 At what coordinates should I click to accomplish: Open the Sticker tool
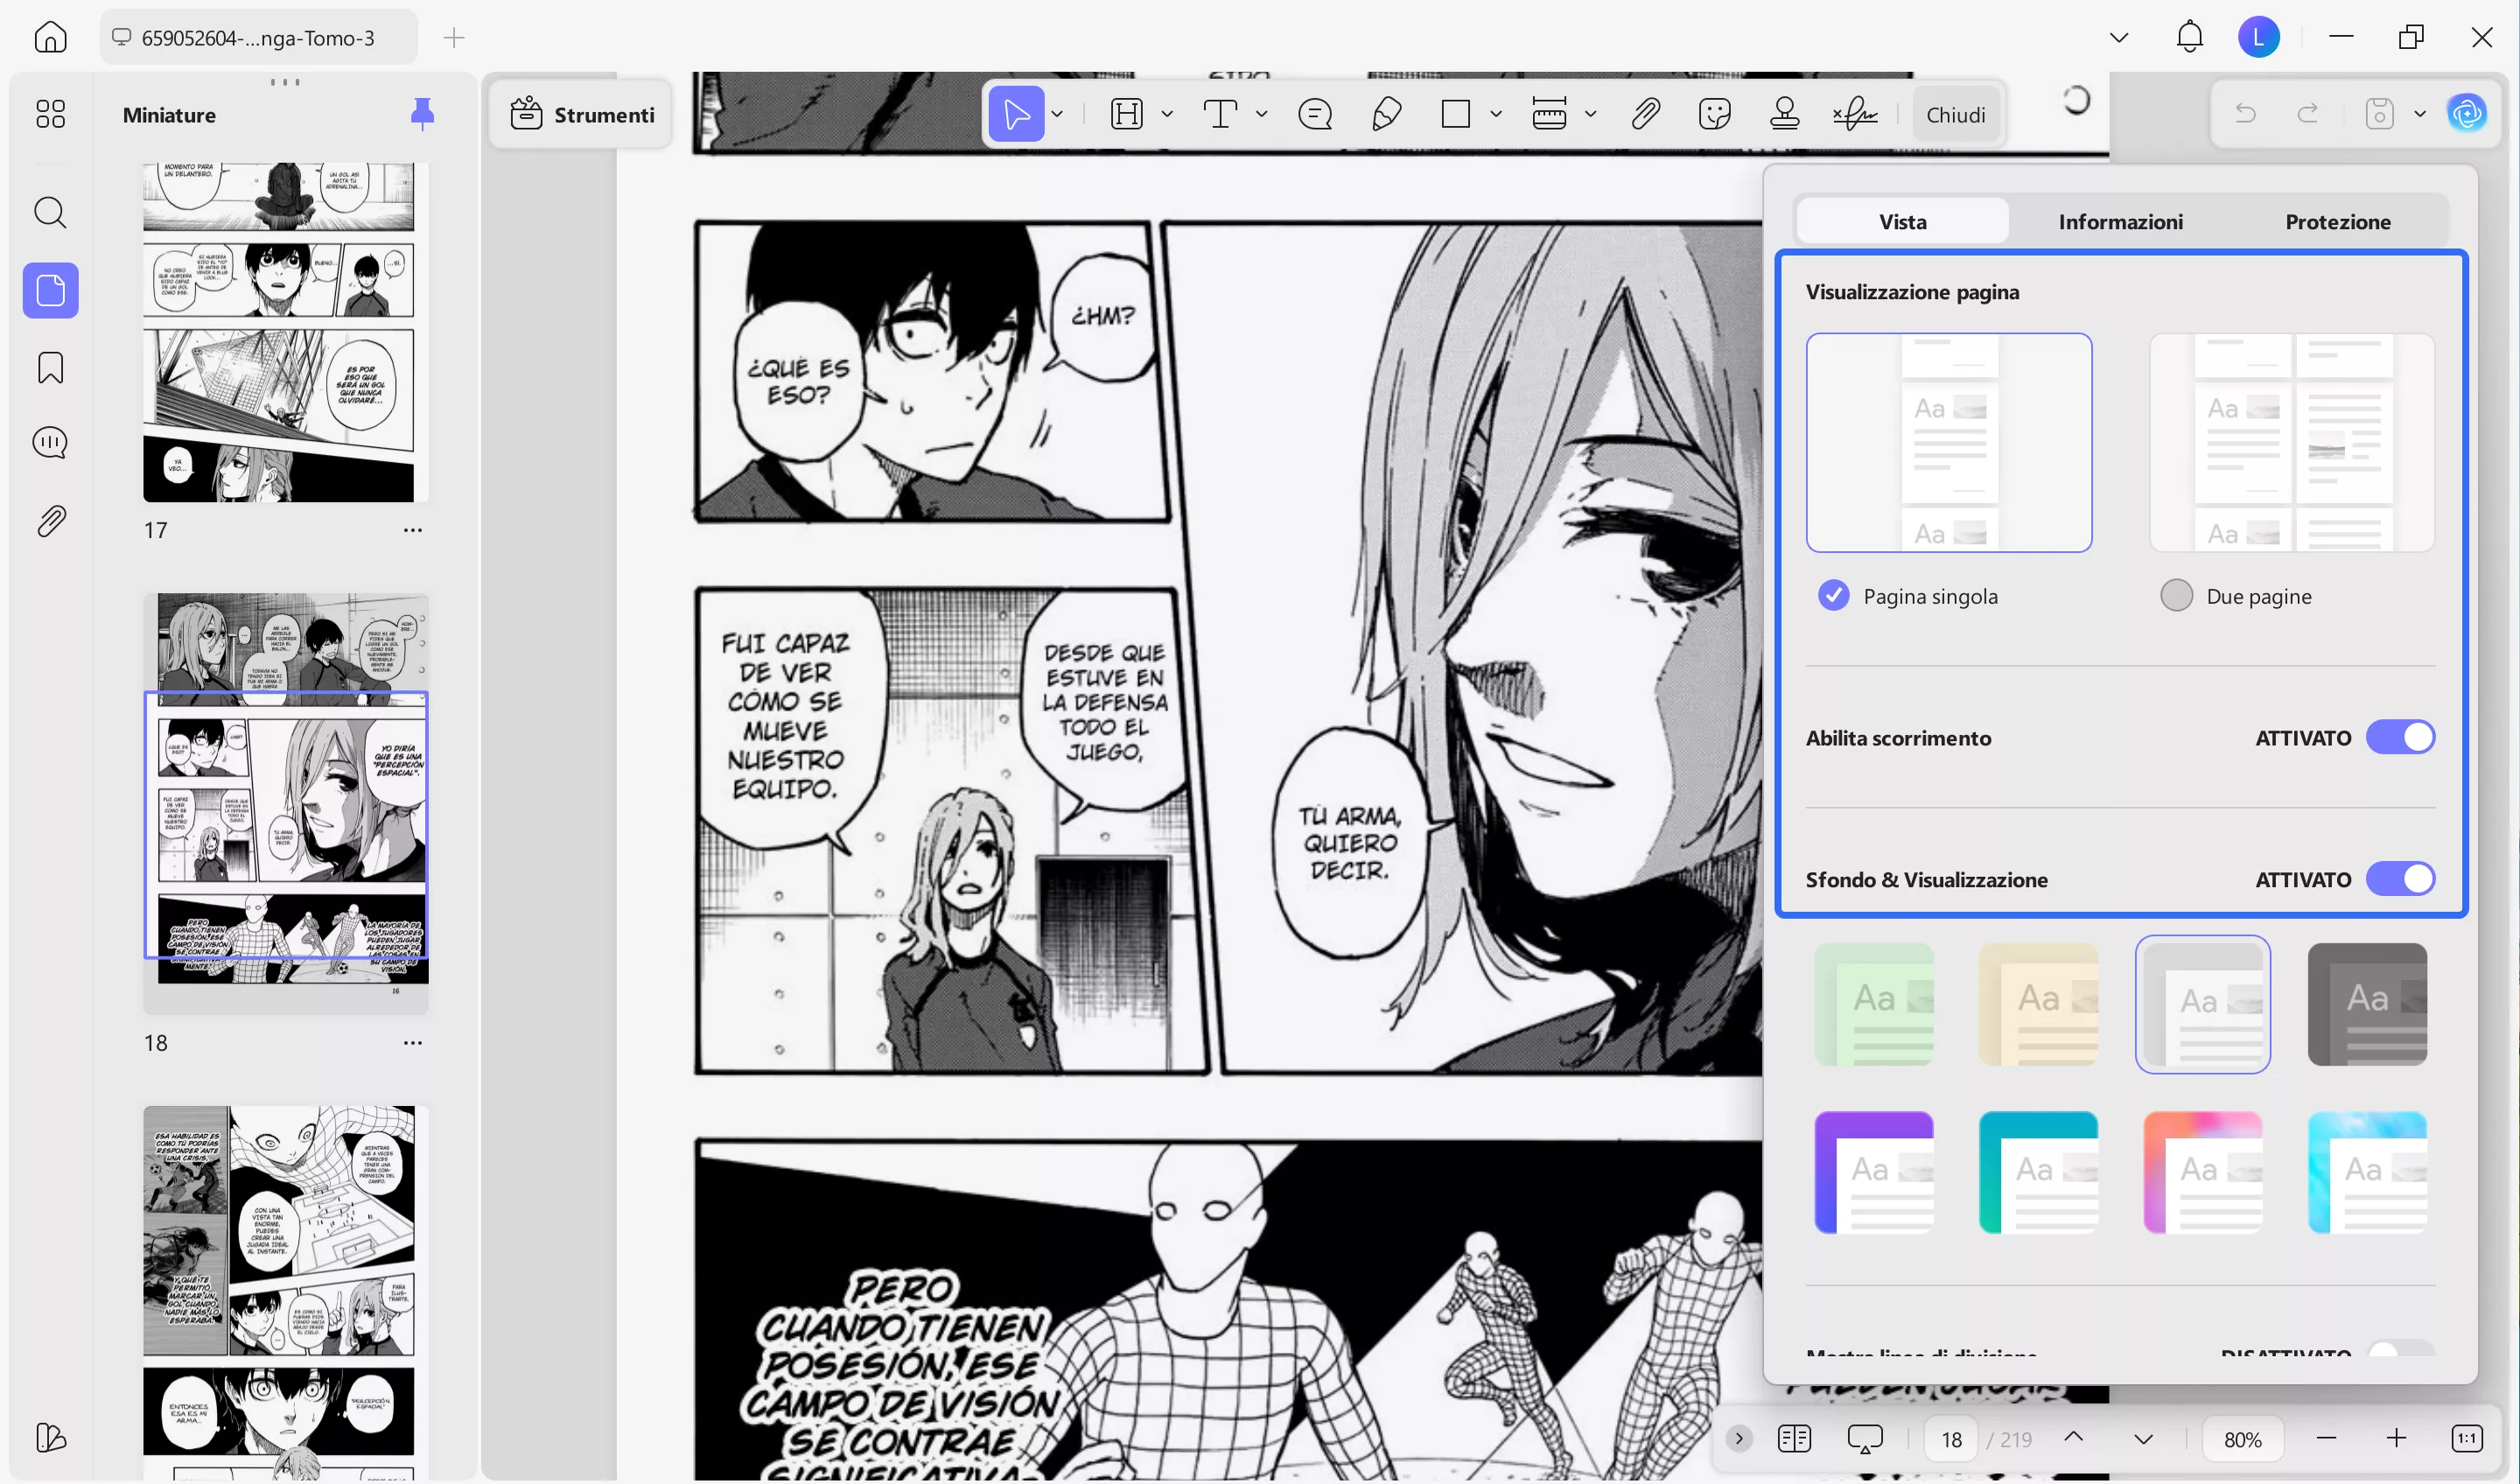pyautogui.click(x=1716, y=113)
